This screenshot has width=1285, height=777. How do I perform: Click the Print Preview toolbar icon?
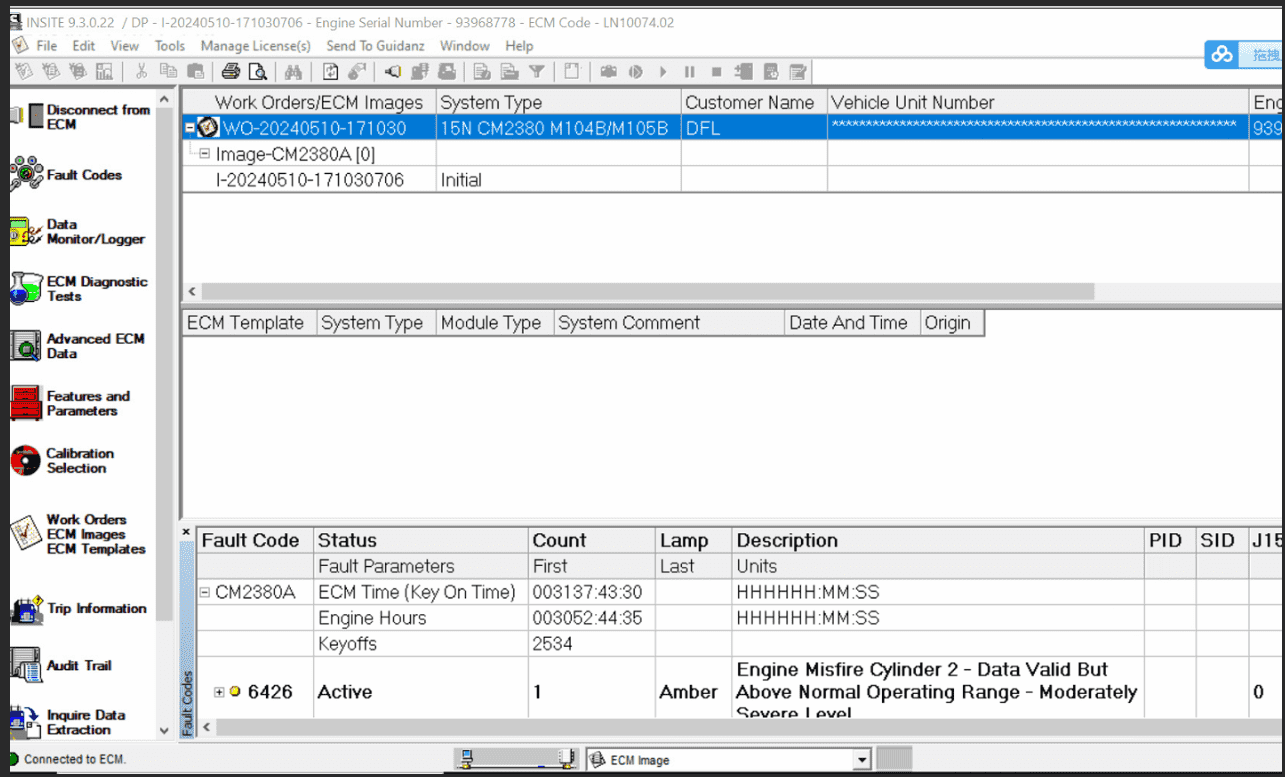click(x=258, y=72)
